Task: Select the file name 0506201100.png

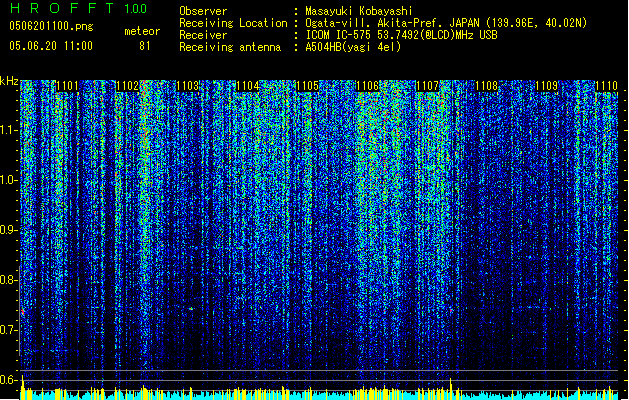Action: tap(51, 26)
